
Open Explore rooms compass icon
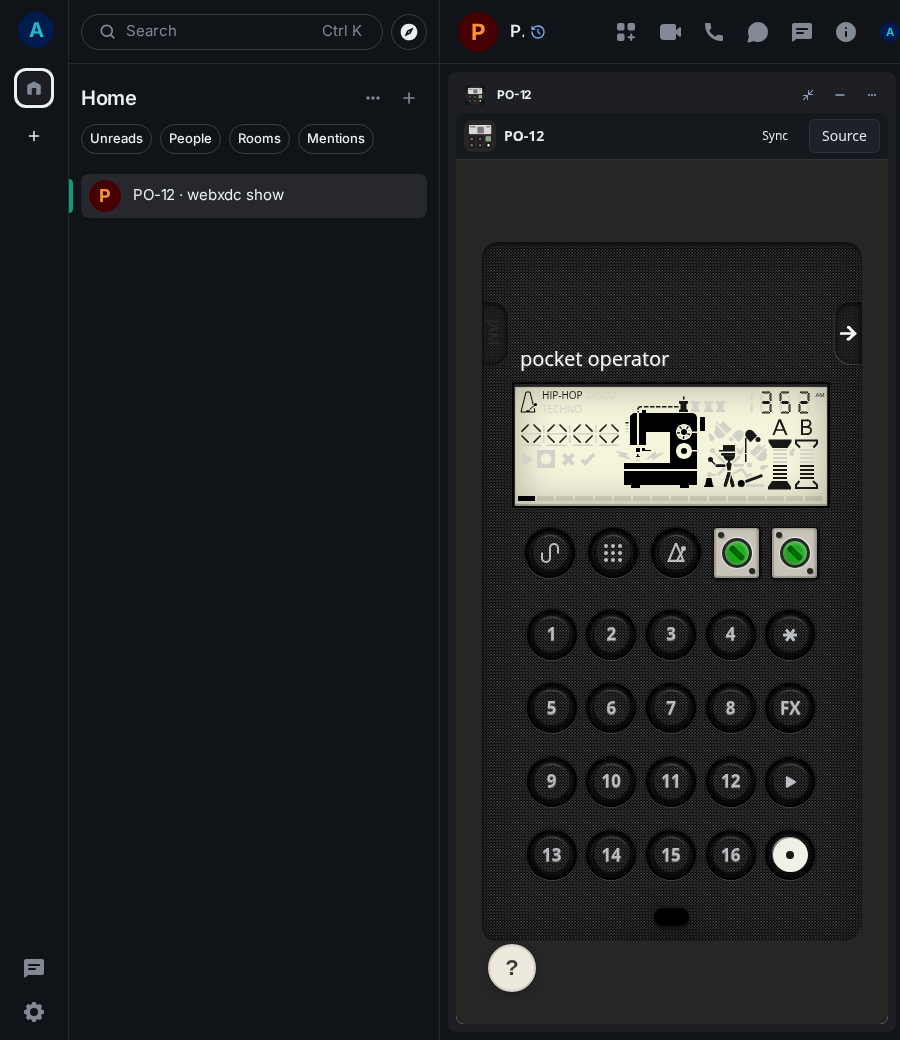click(x=409, y=32)
